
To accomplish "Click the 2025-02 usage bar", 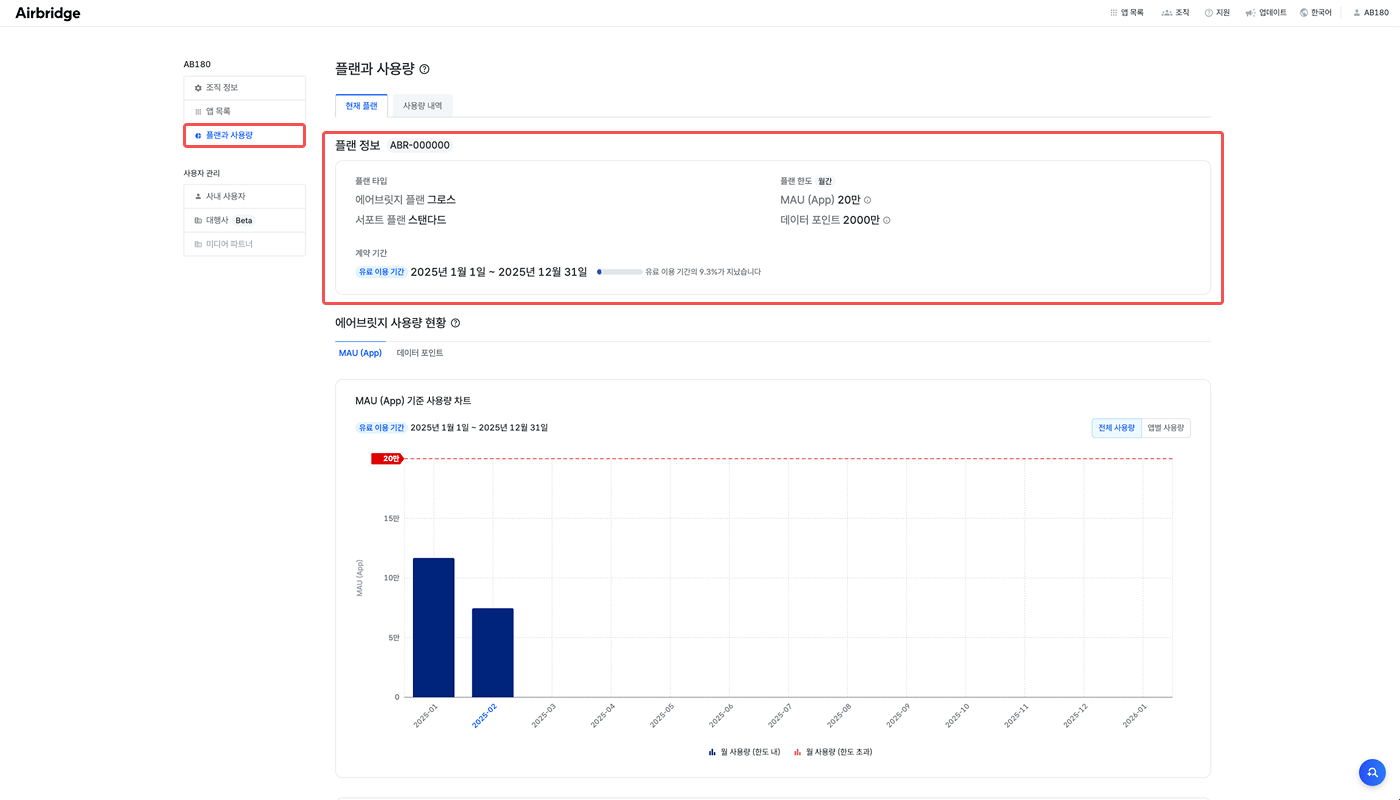I will click(492, 653).
